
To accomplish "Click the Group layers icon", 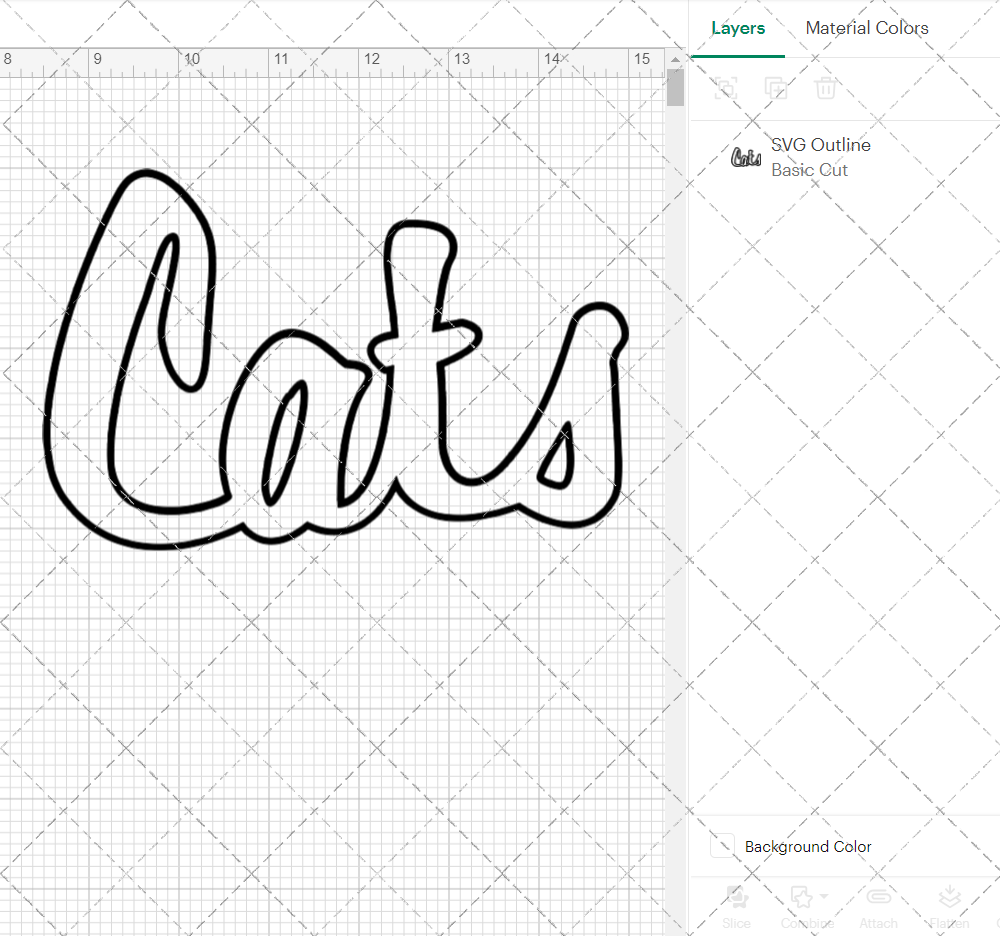I will coord(726,88).
